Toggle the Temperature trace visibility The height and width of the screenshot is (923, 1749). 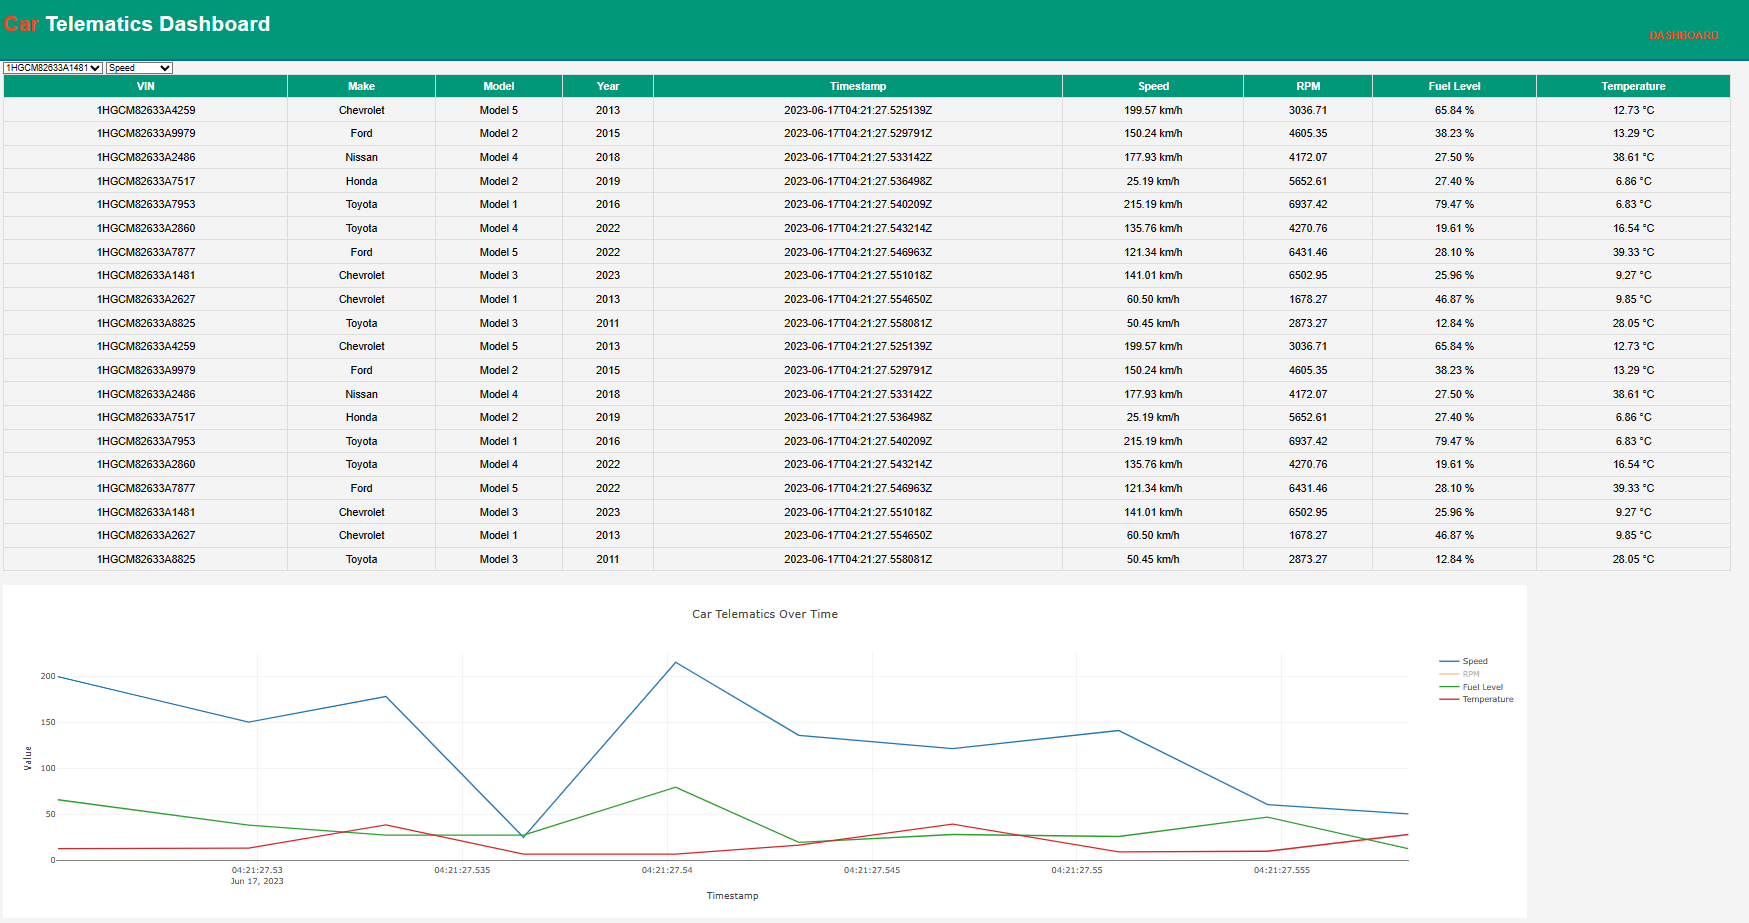[x=1487, y=699]
